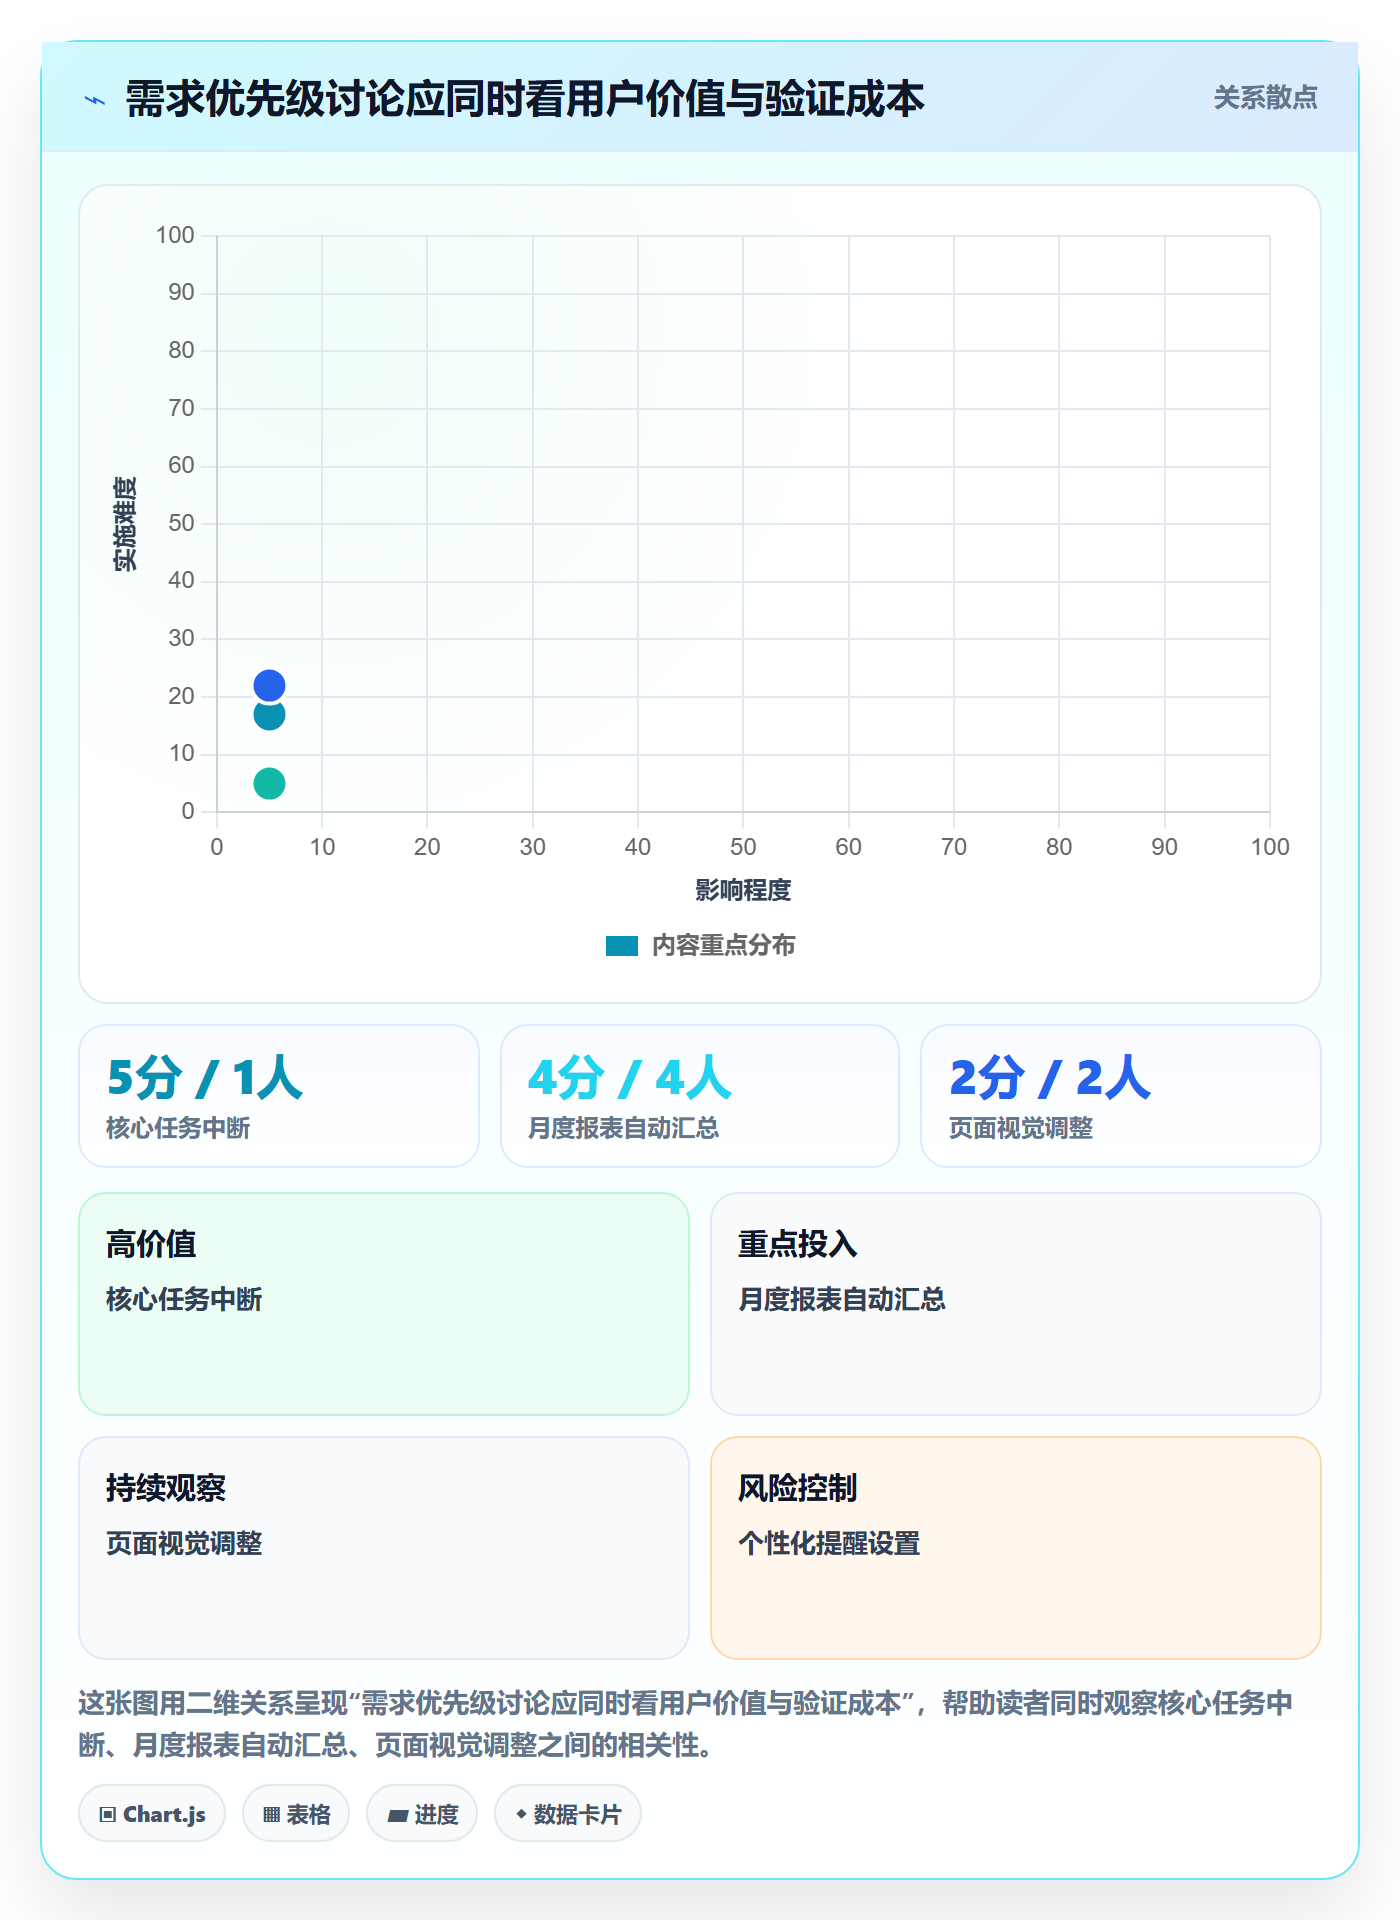Click the 实施难度 y-axis title
This screenshot has width=1400, height=1920.
point(125,524)
